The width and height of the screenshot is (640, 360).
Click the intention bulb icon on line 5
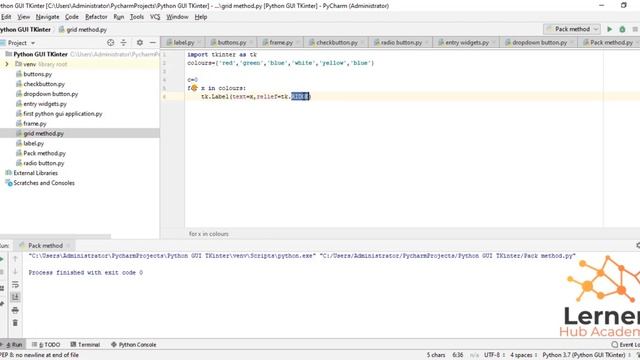click(x=194, y=88)
